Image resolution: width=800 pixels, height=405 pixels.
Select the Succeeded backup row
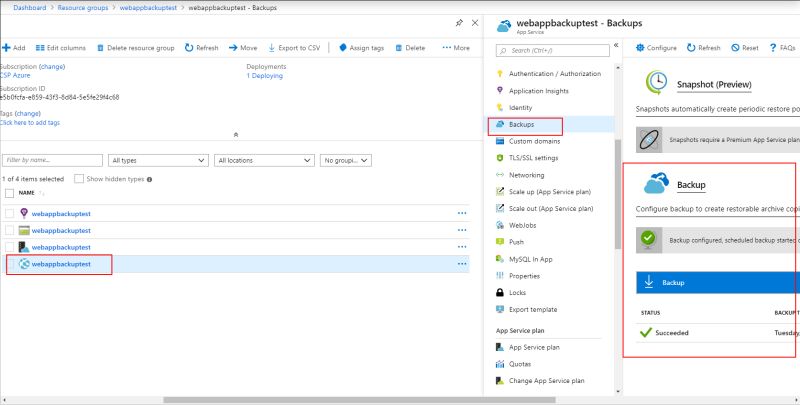pyautogui.click(x=718, y=333)
